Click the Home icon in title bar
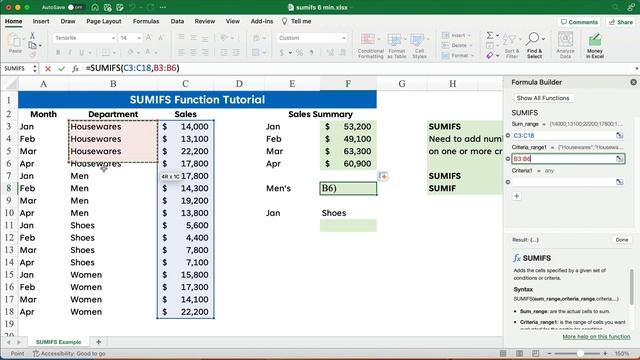This screenshot has height=360, width=640. pos(95,7)
